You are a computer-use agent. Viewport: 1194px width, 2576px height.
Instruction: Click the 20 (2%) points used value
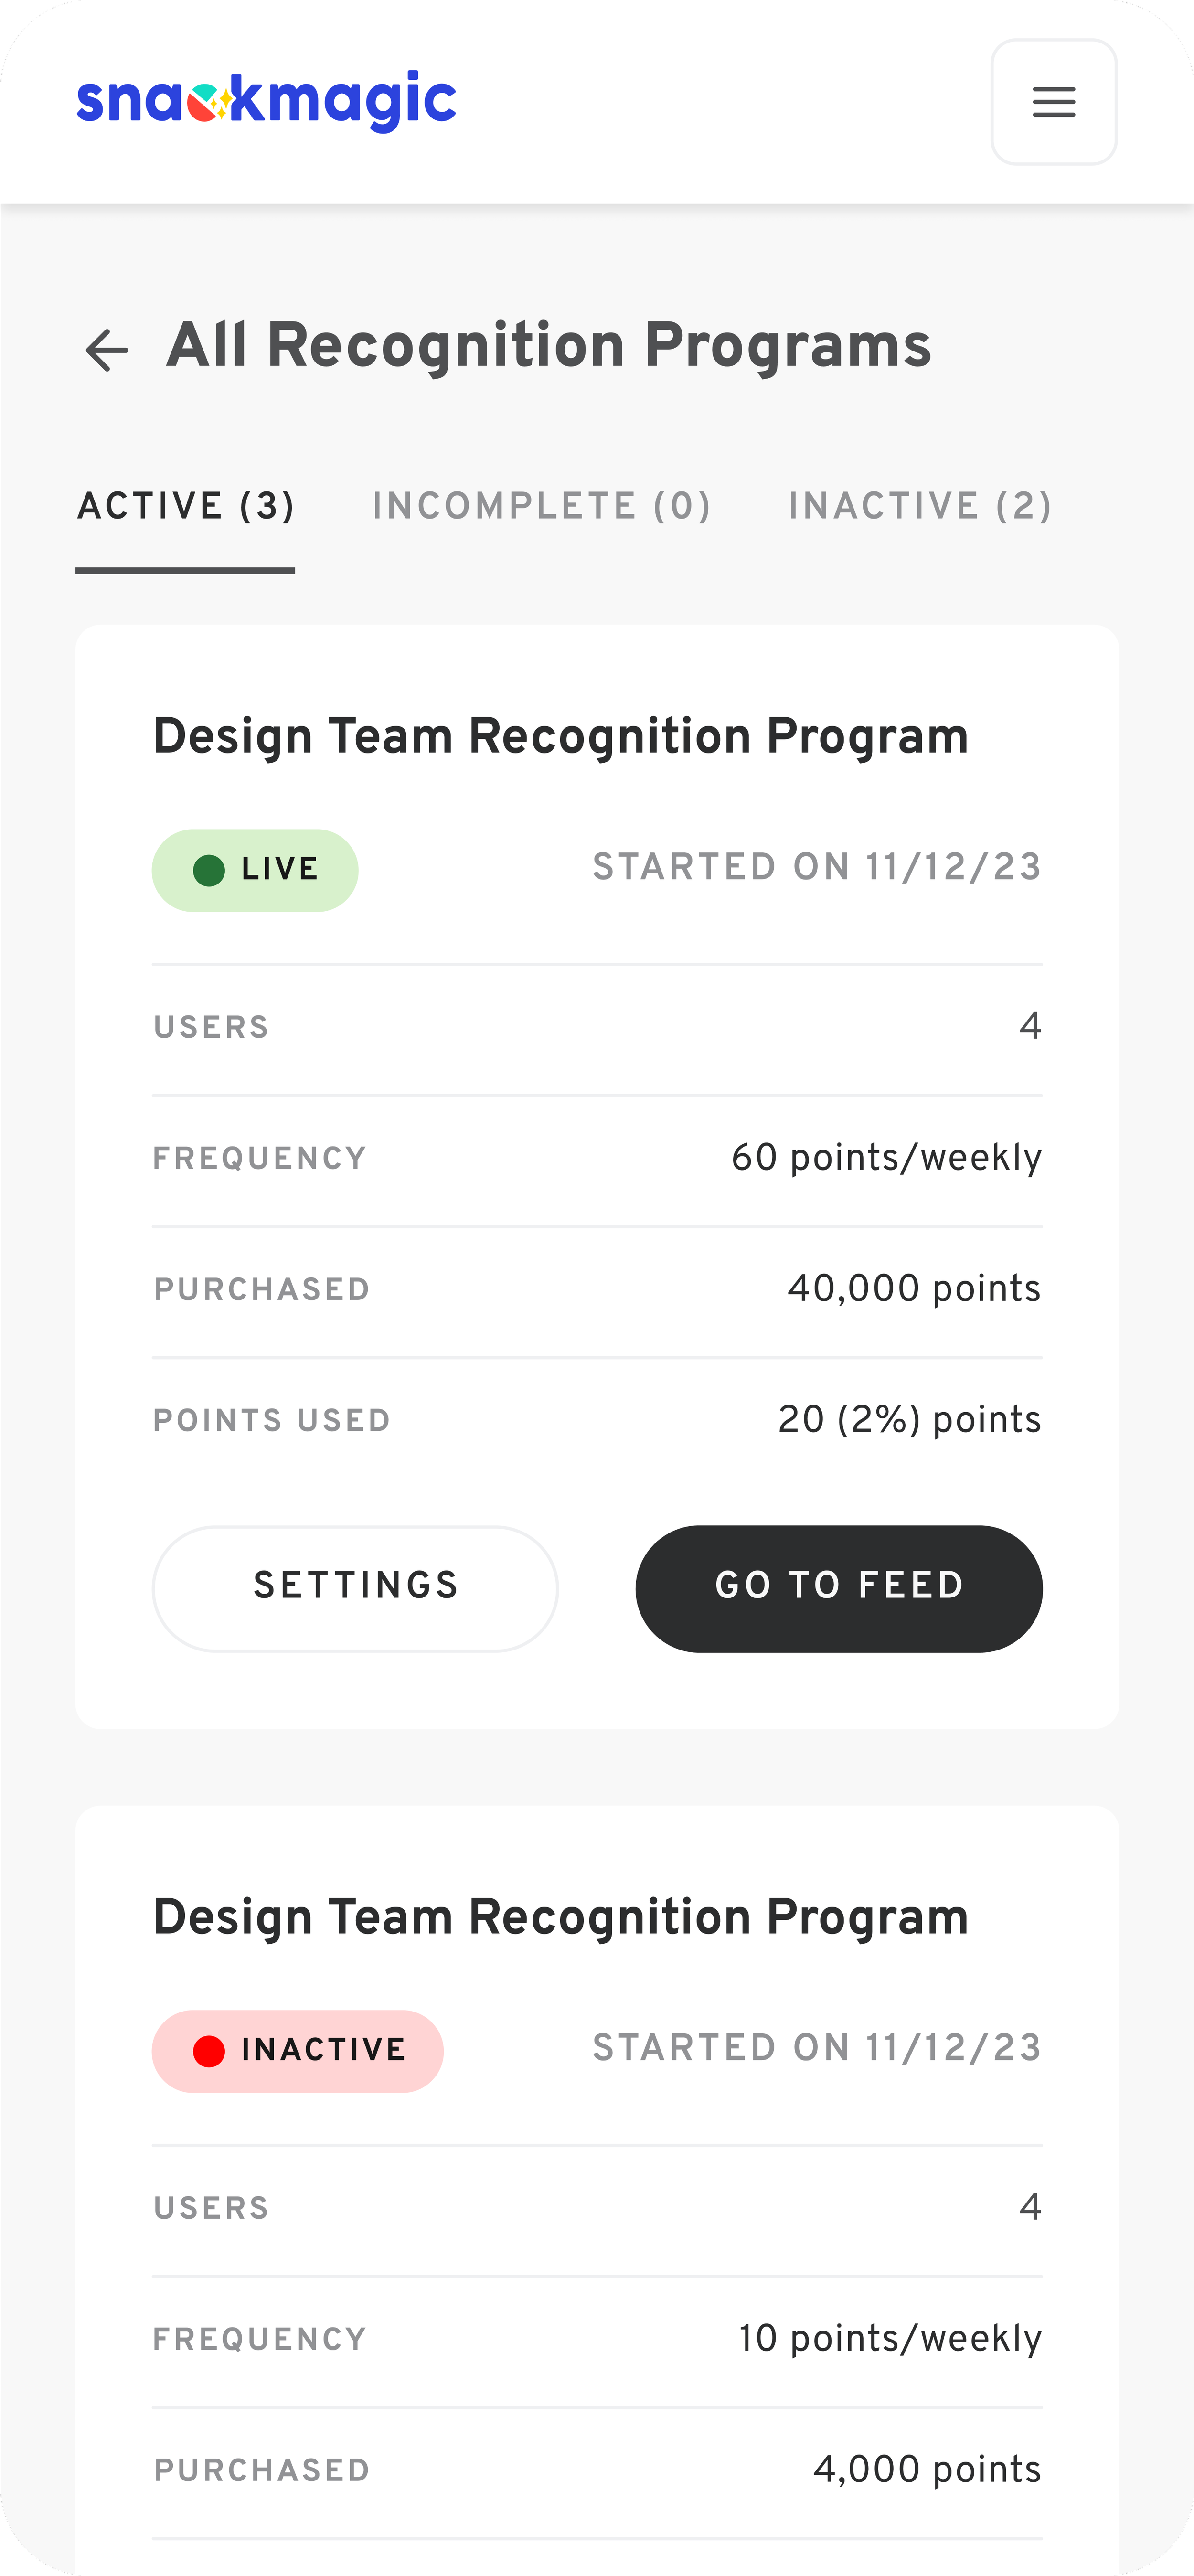click(910, 1420)
